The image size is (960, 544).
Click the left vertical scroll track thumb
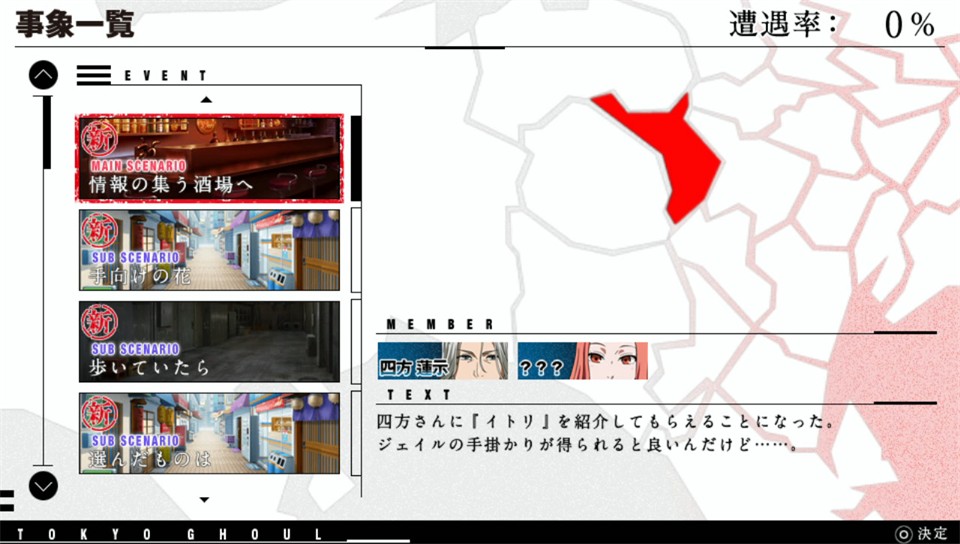click(47, 132)
